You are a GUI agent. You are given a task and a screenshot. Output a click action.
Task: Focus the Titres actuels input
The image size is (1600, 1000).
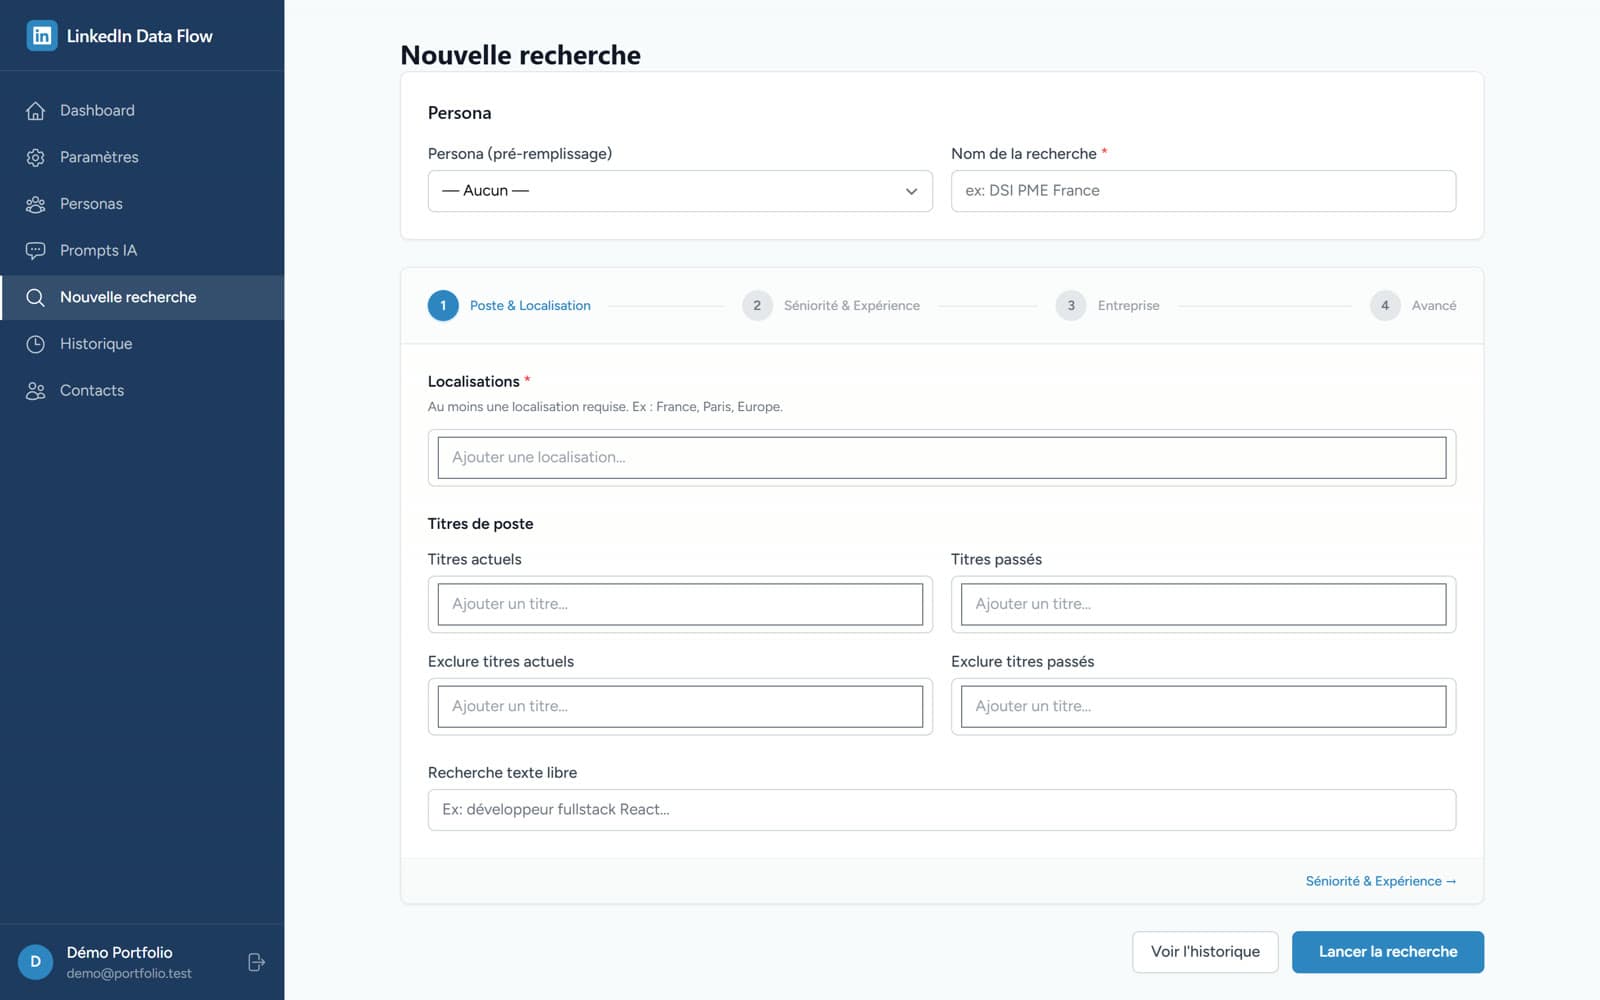[680, 604]
